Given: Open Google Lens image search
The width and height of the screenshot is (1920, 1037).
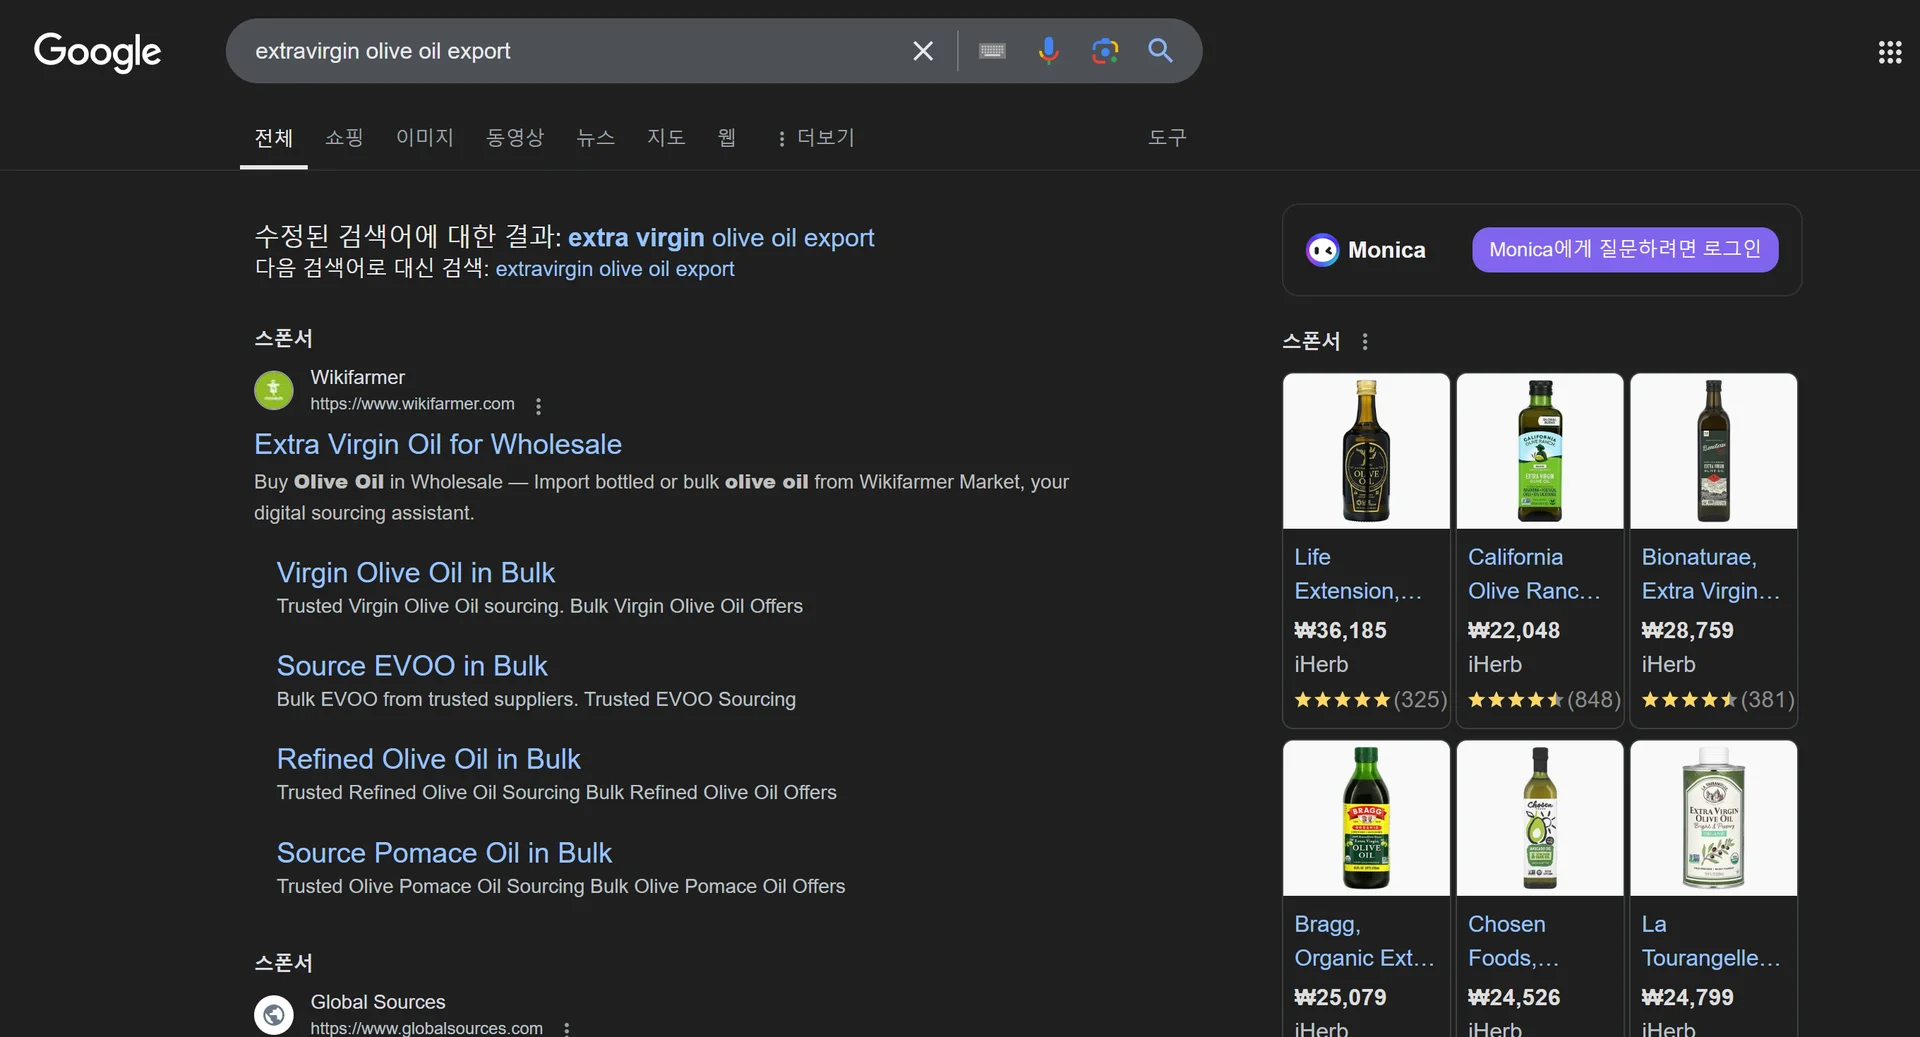Looking at the screenshot, I should click(1104, 51).
